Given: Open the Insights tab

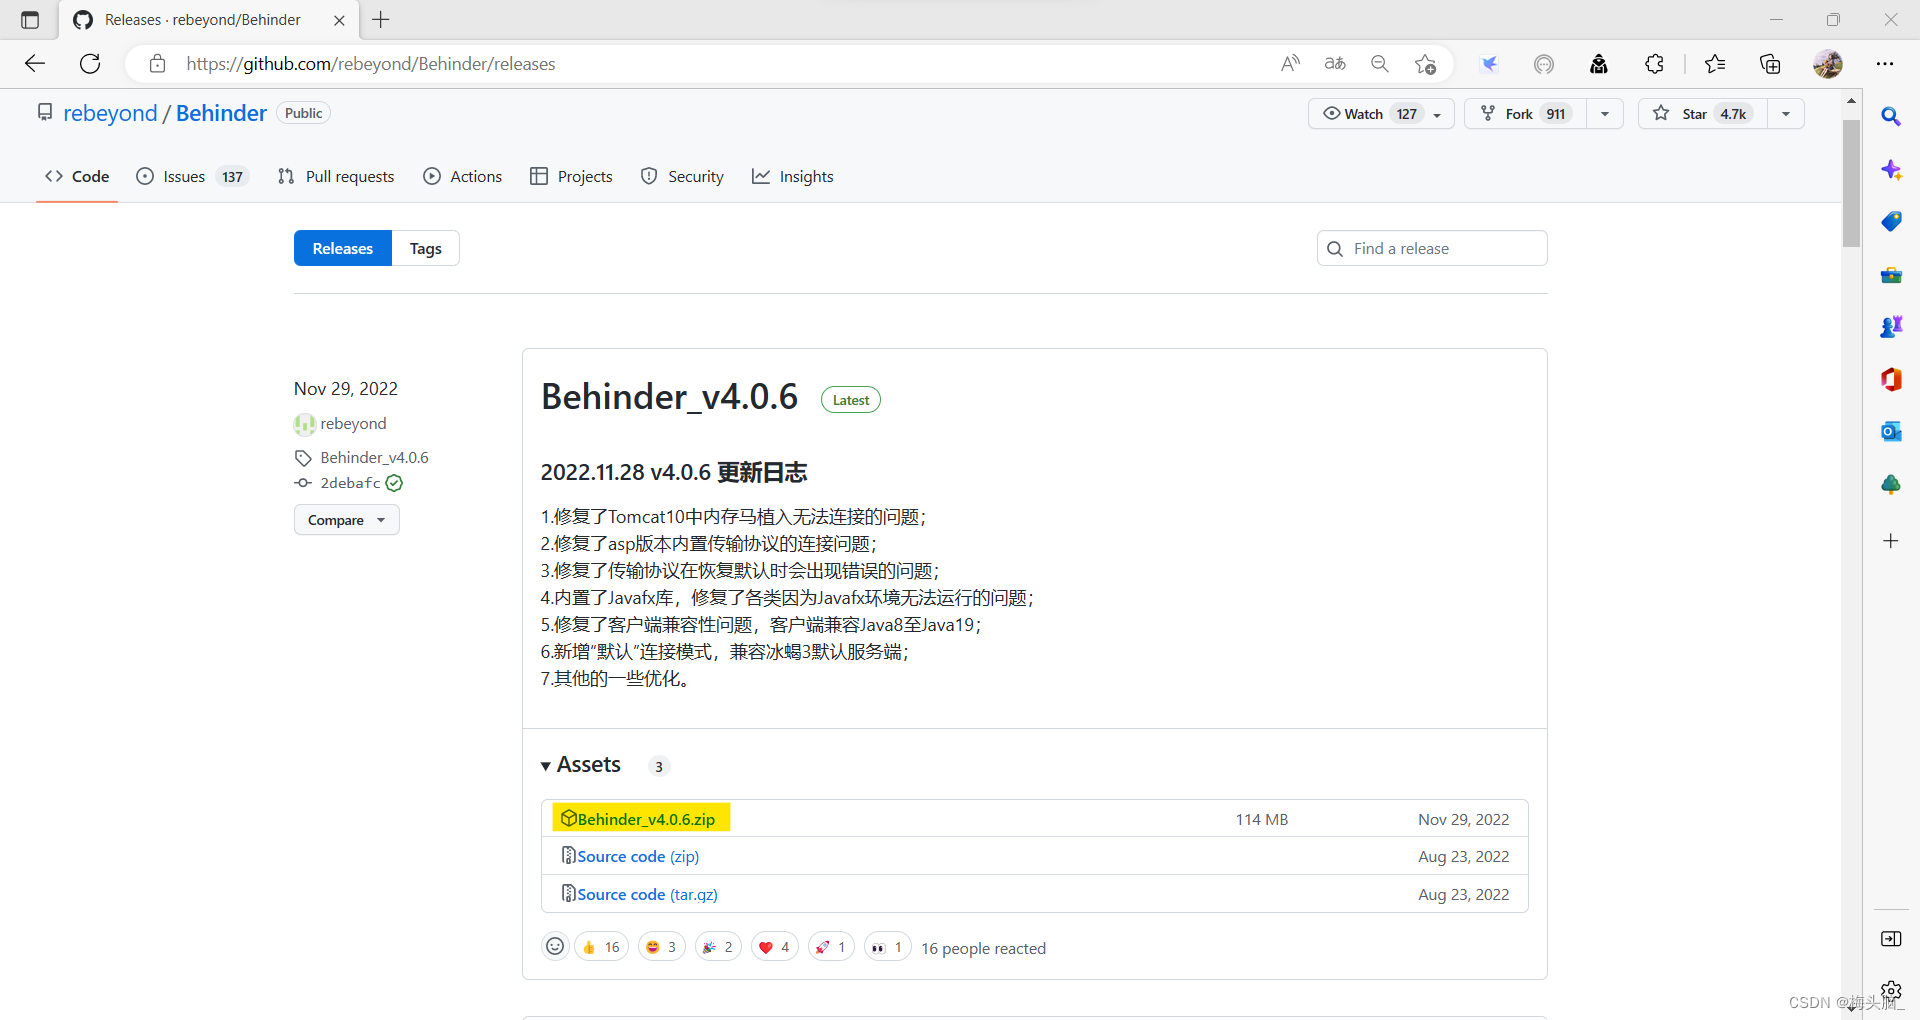Looking at the screenshot, I should (x=793, y=176).
